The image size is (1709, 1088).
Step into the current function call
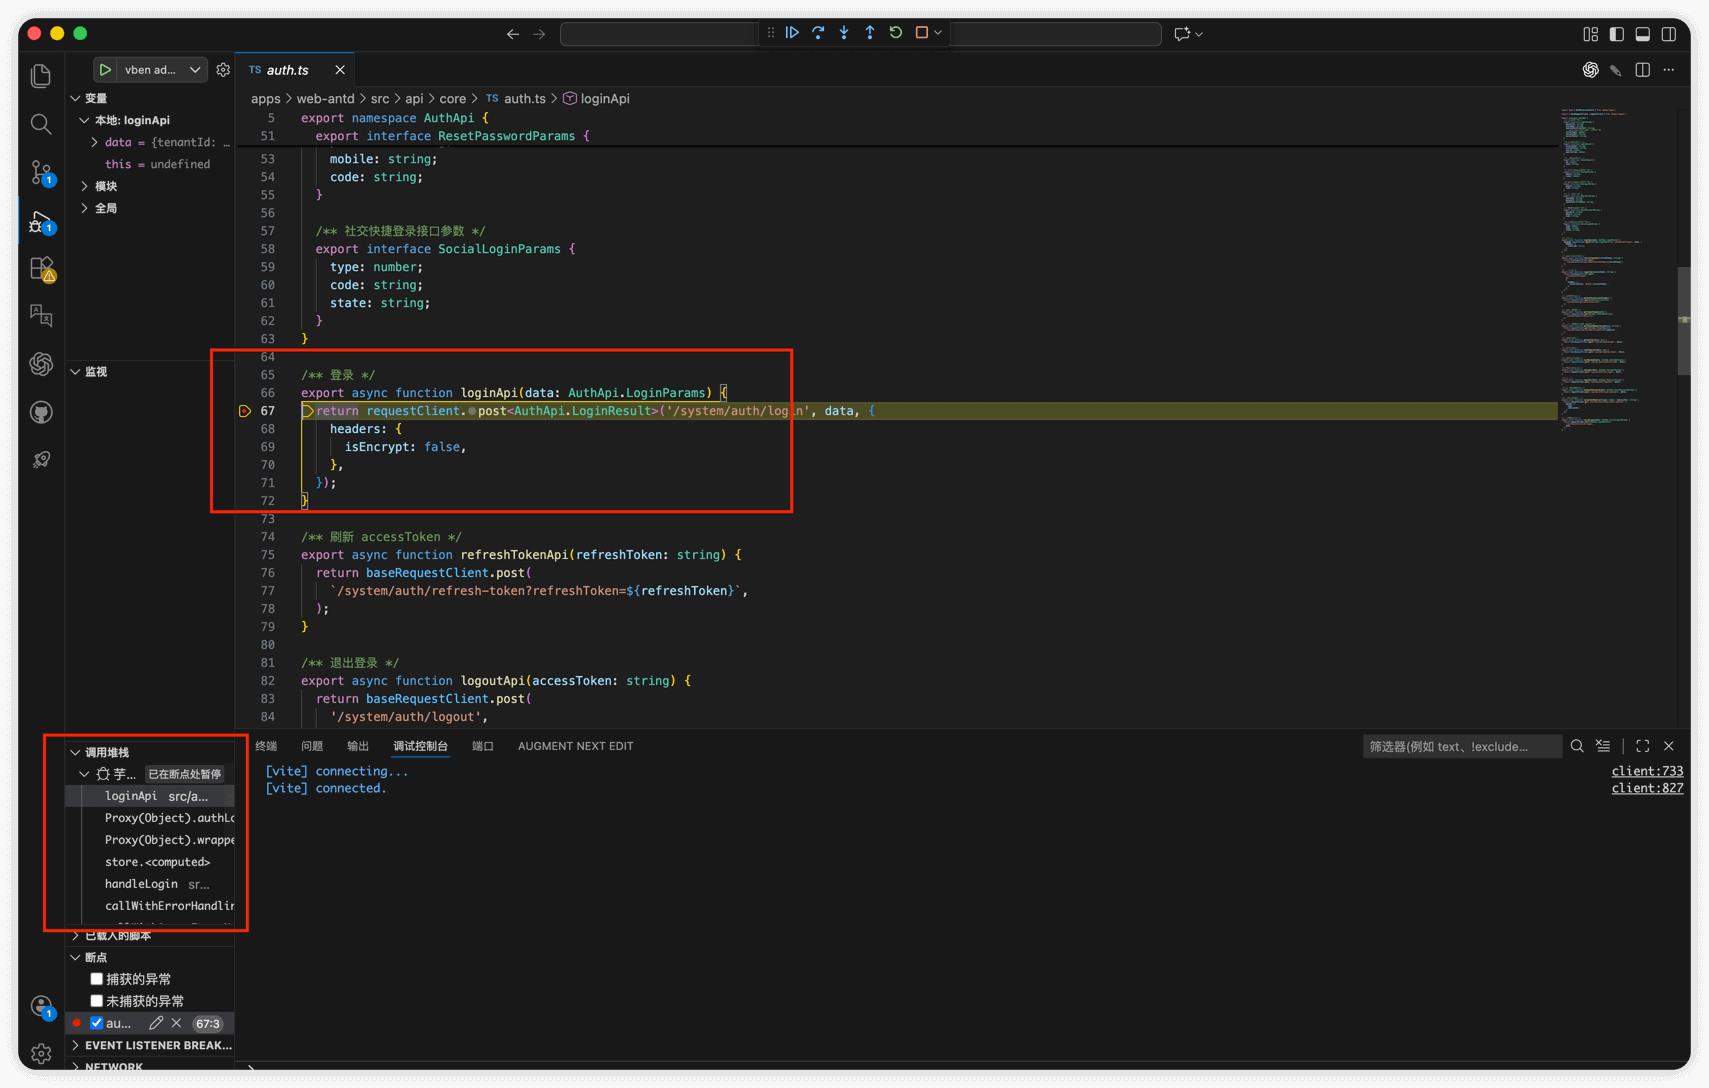click(x=844, y=33)
